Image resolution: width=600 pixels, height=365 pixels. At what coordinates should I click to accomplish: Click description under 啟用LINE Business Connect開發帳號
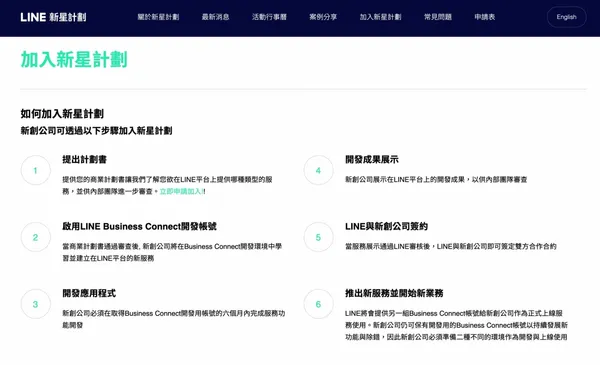[x=172, y=252]
